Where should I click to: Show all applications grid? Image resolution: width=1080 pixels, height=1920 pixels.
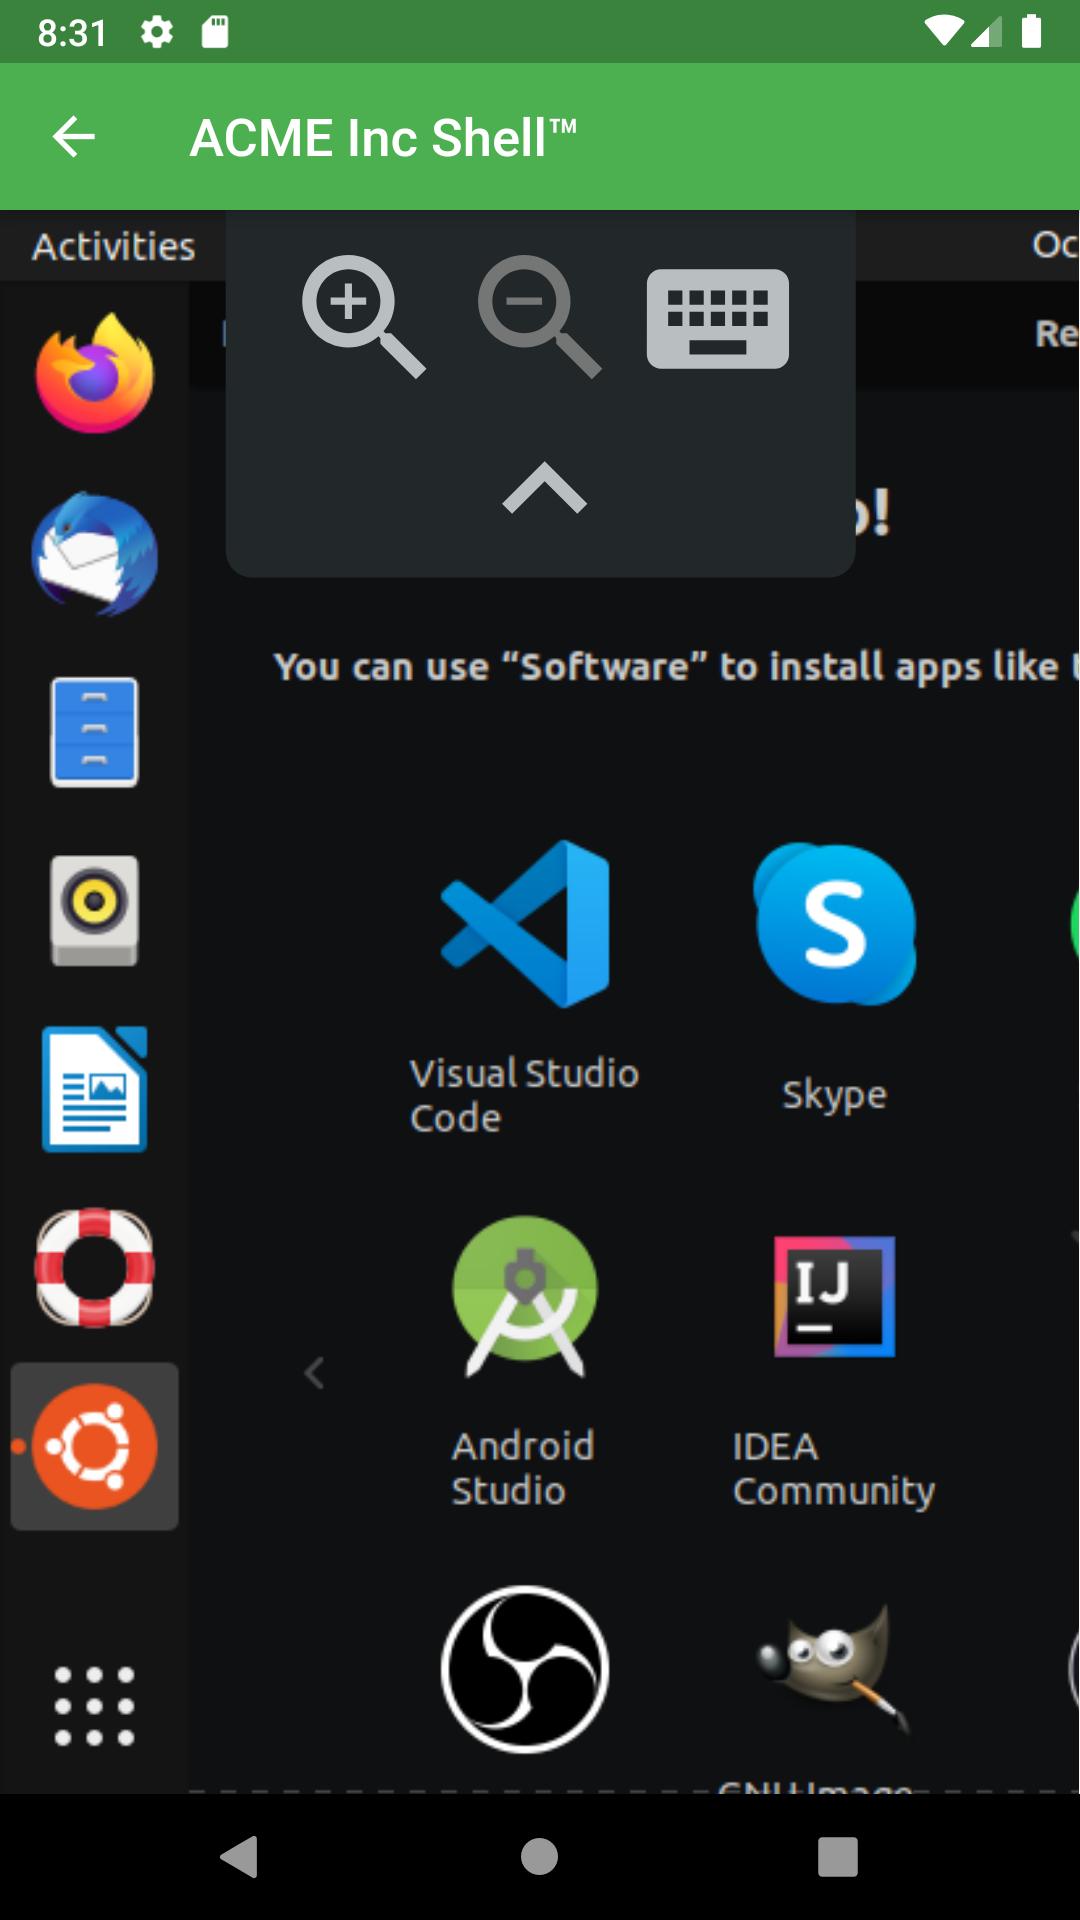coord(95,1706)
